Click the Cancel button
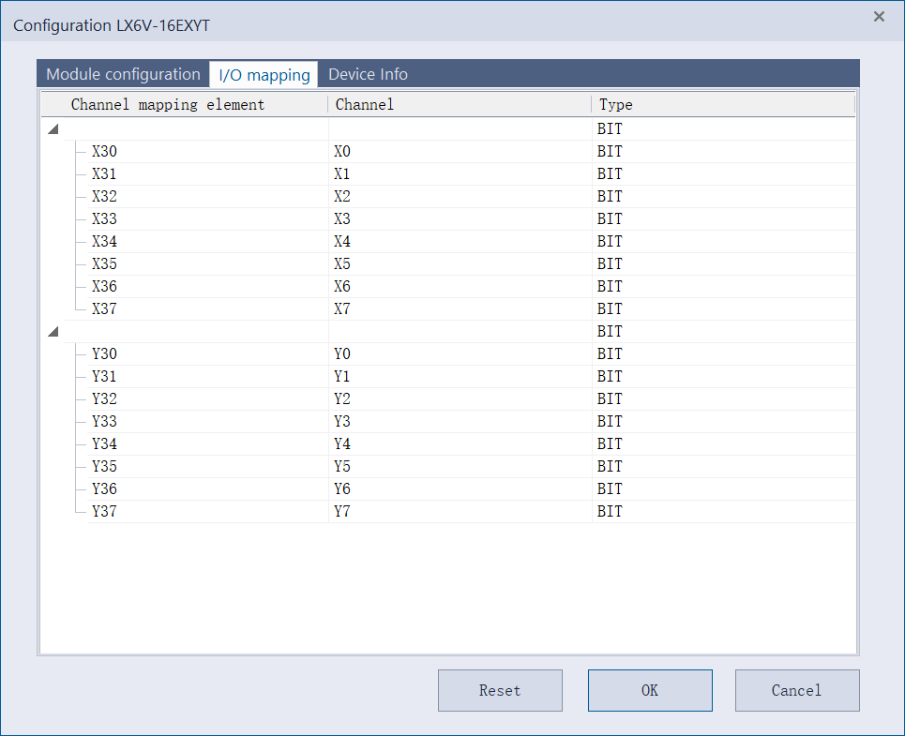The width and height of the screenshot is (905, 736). pyautogui.click(x=796, y=690)
